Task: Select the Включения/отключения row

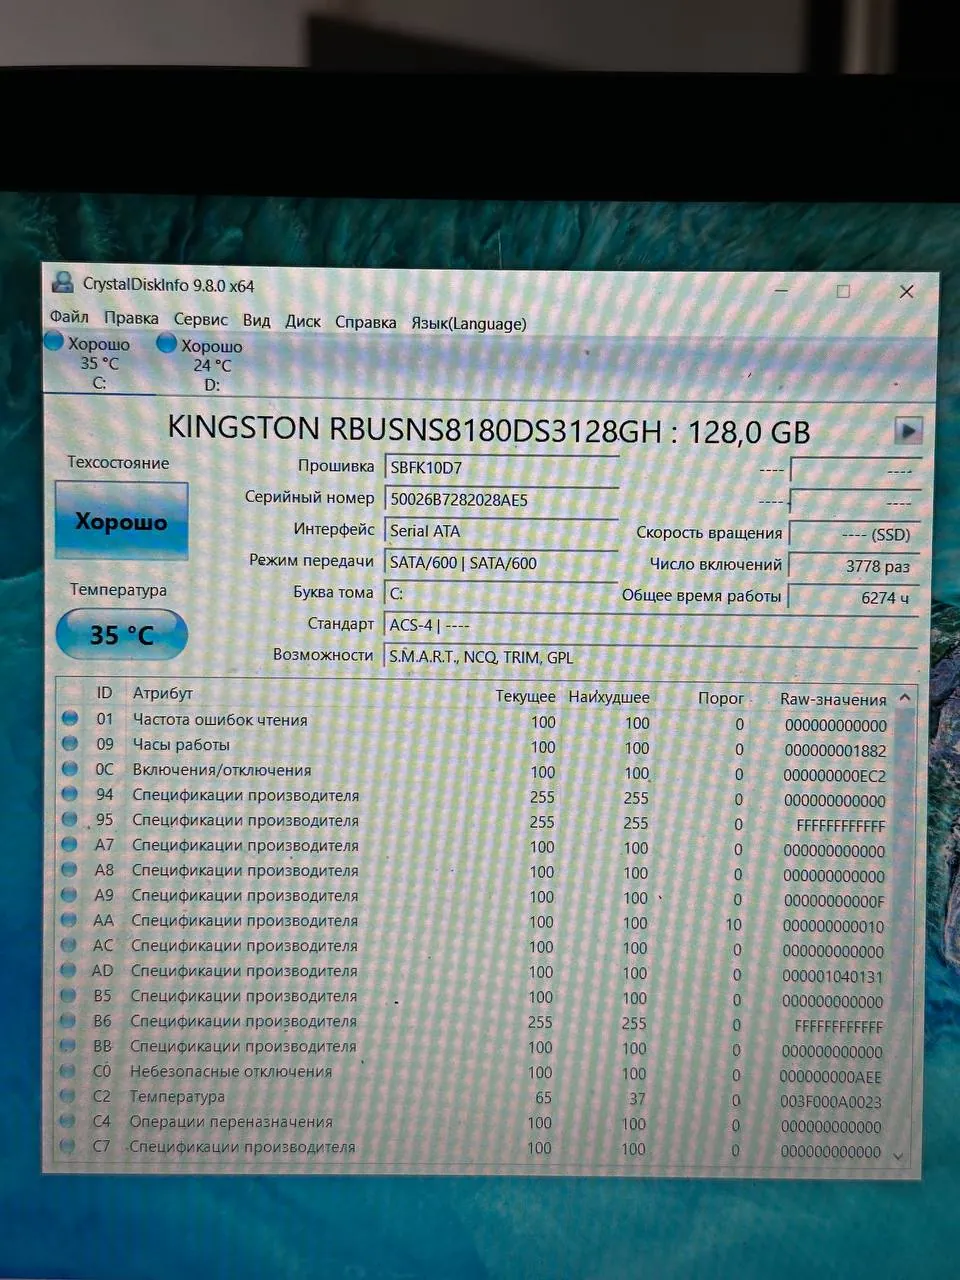Action: [x=475, y=771]
